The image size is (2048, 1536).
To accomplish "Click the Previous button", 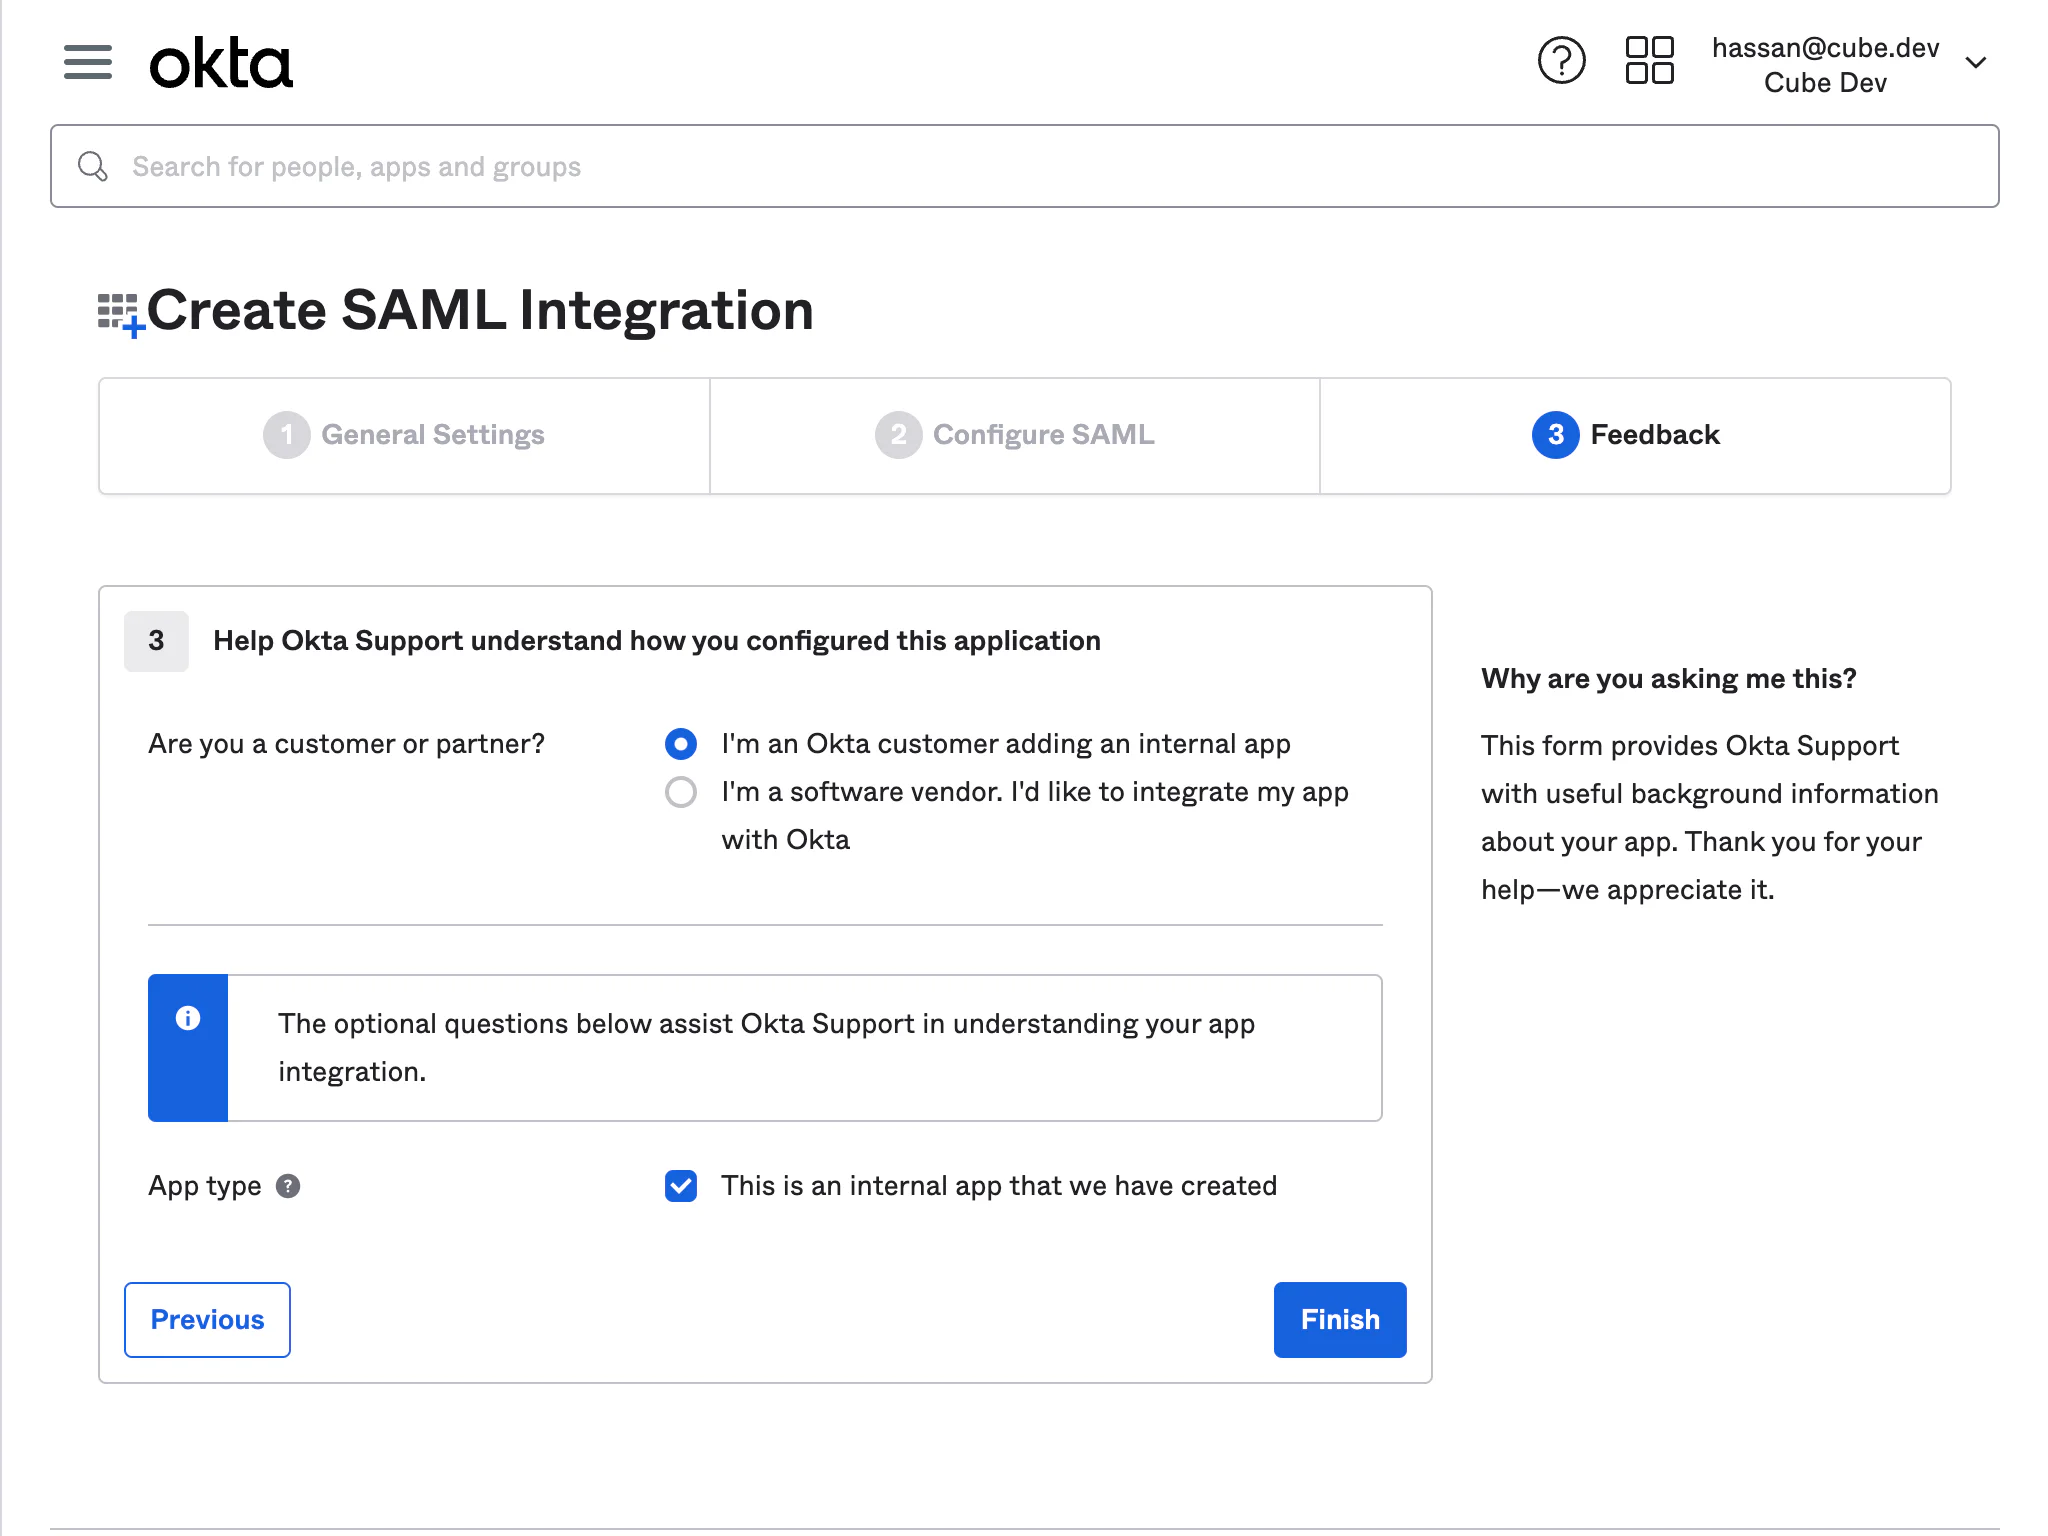I will click(207, 1320).
